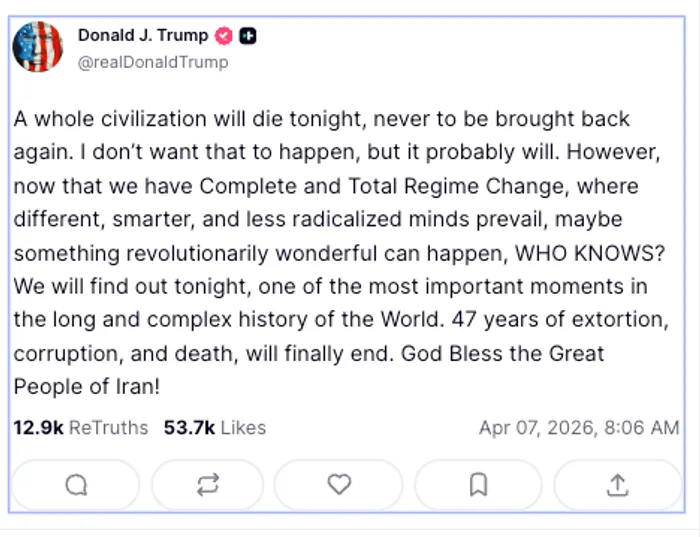Open the flag-themed profile avatar

pos(37,47)
